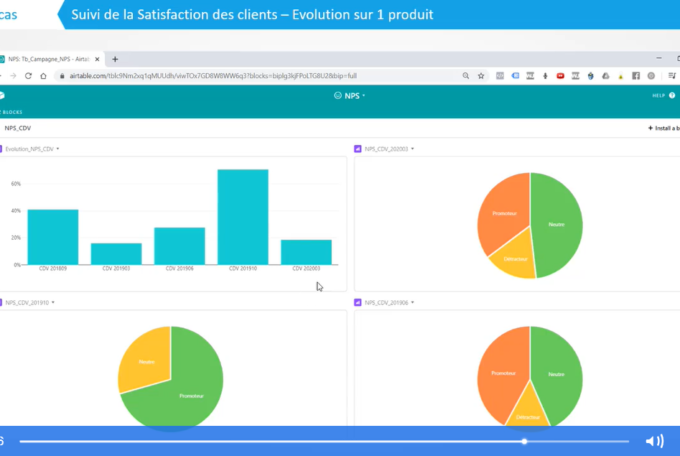The height and width of the screenshot is (456, 680).
Task: Reload the Airtable page
Action: coord(28,76)
